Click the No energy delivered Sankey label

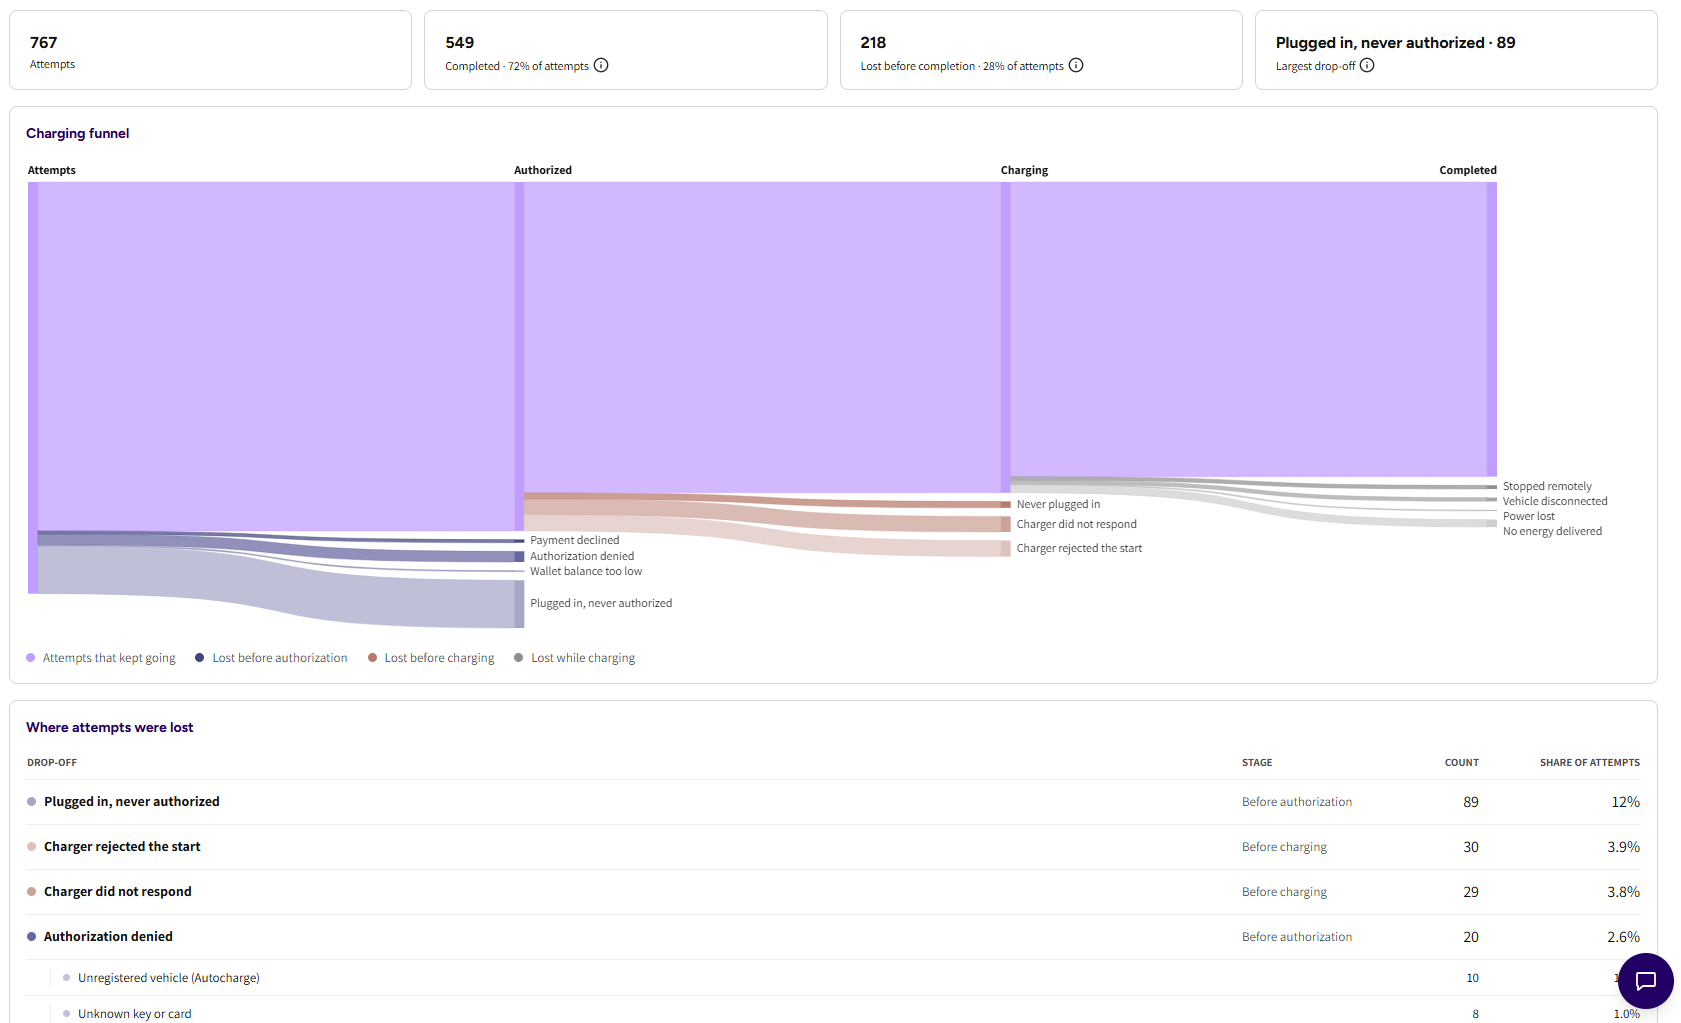coord(1552,531)
